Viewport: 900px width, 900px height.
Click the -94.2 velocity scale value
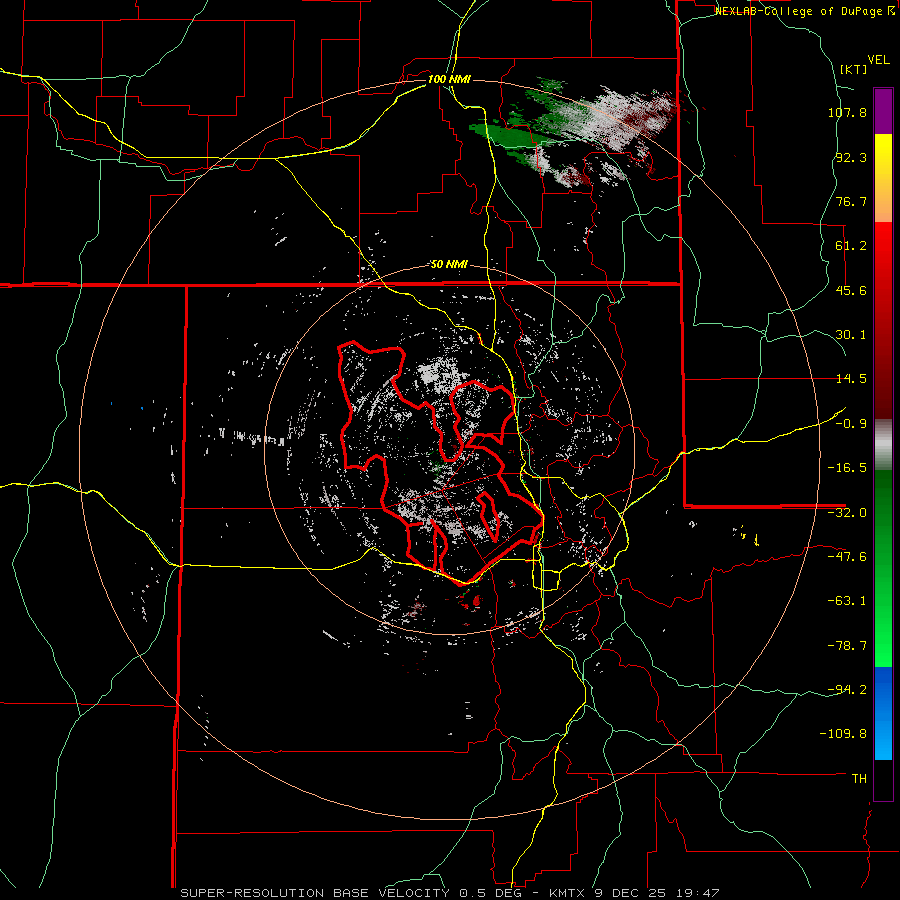coord(847,690)
